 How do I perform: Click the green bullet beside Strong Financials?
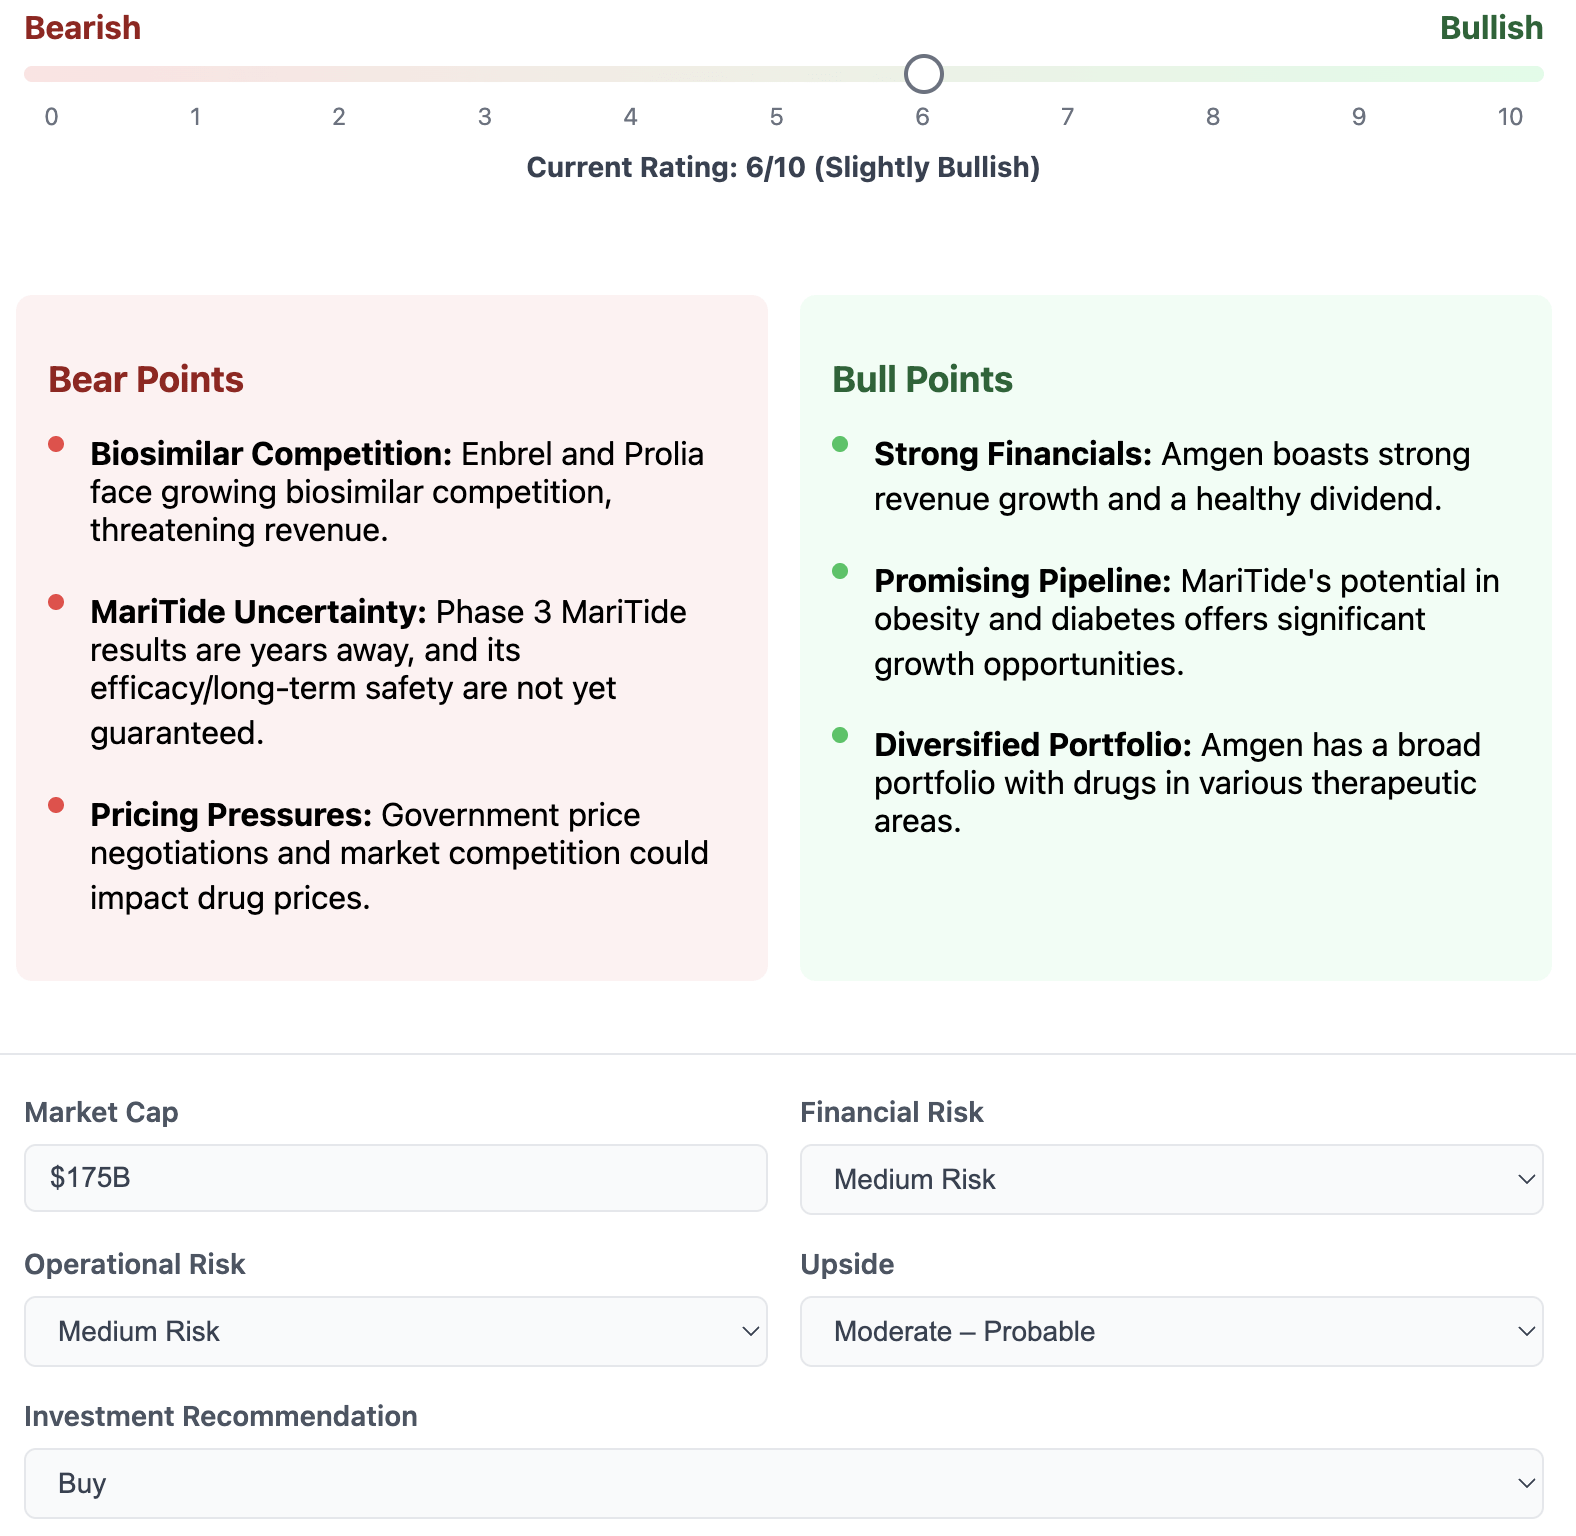pos(840,444)
